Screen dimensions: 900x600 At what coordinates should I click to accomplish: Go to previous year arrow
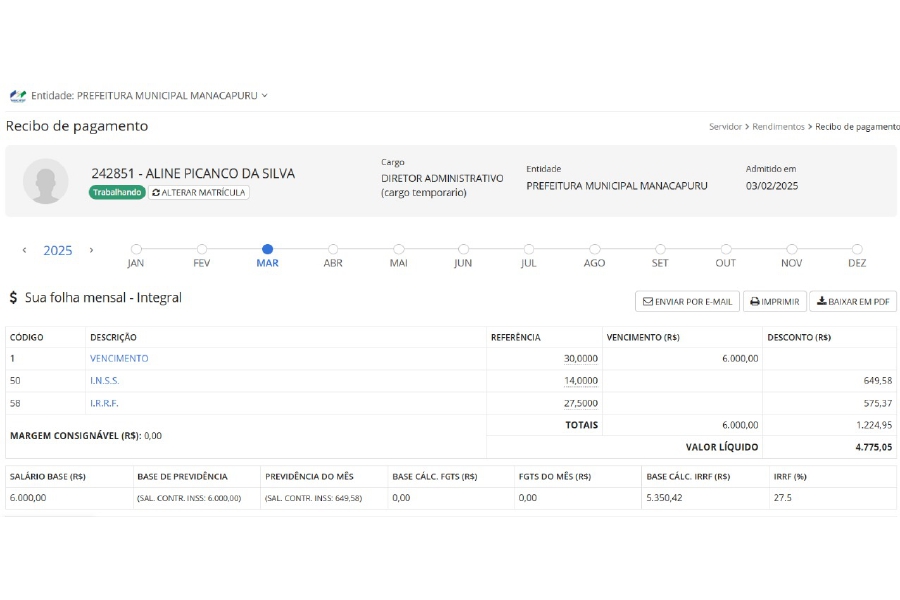click(25, 250)
